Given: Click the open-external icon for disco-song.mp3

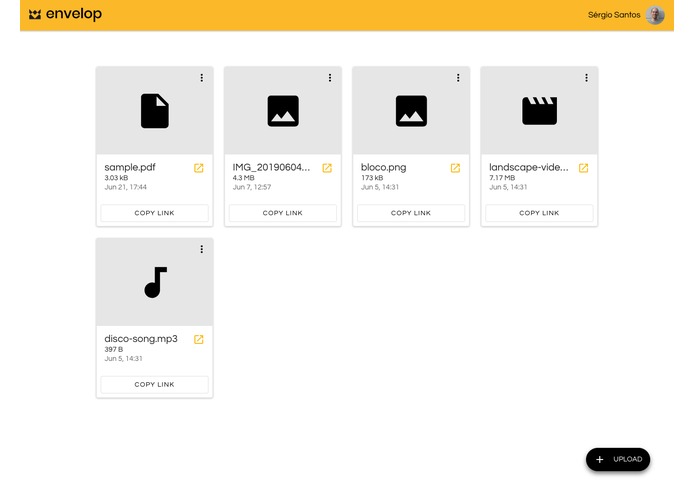Looking at the screenshot, I should pos(199,339).
